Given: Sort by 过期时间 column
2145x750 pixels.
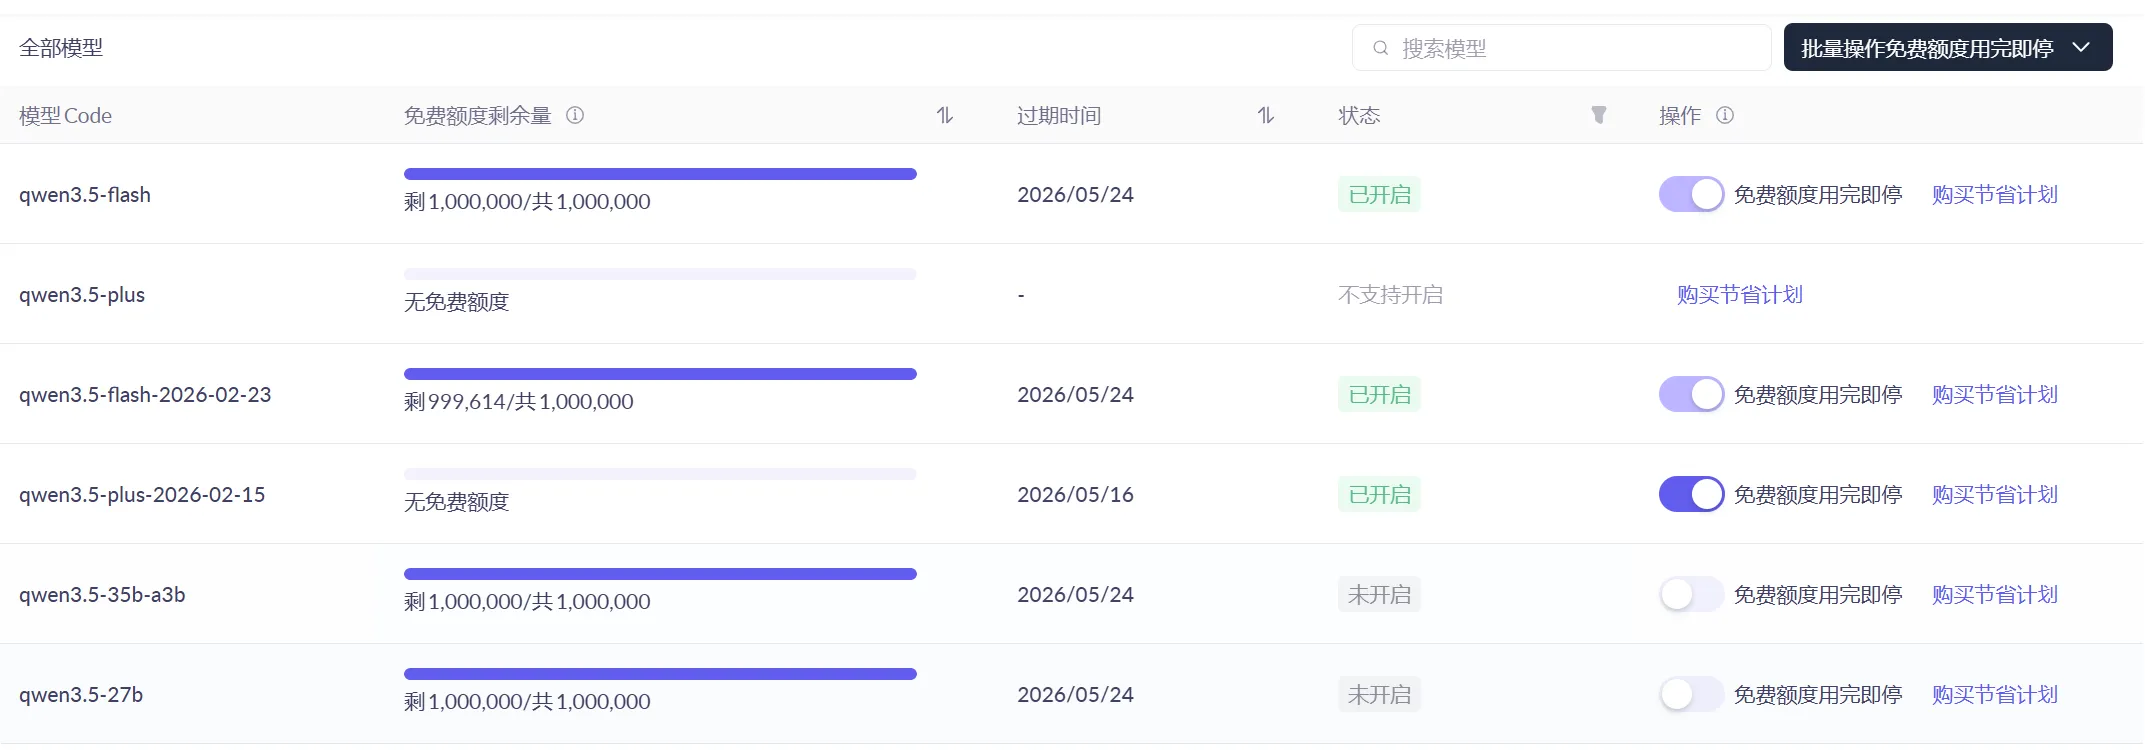Looking at the screenshot, I should click(1266, 115).
